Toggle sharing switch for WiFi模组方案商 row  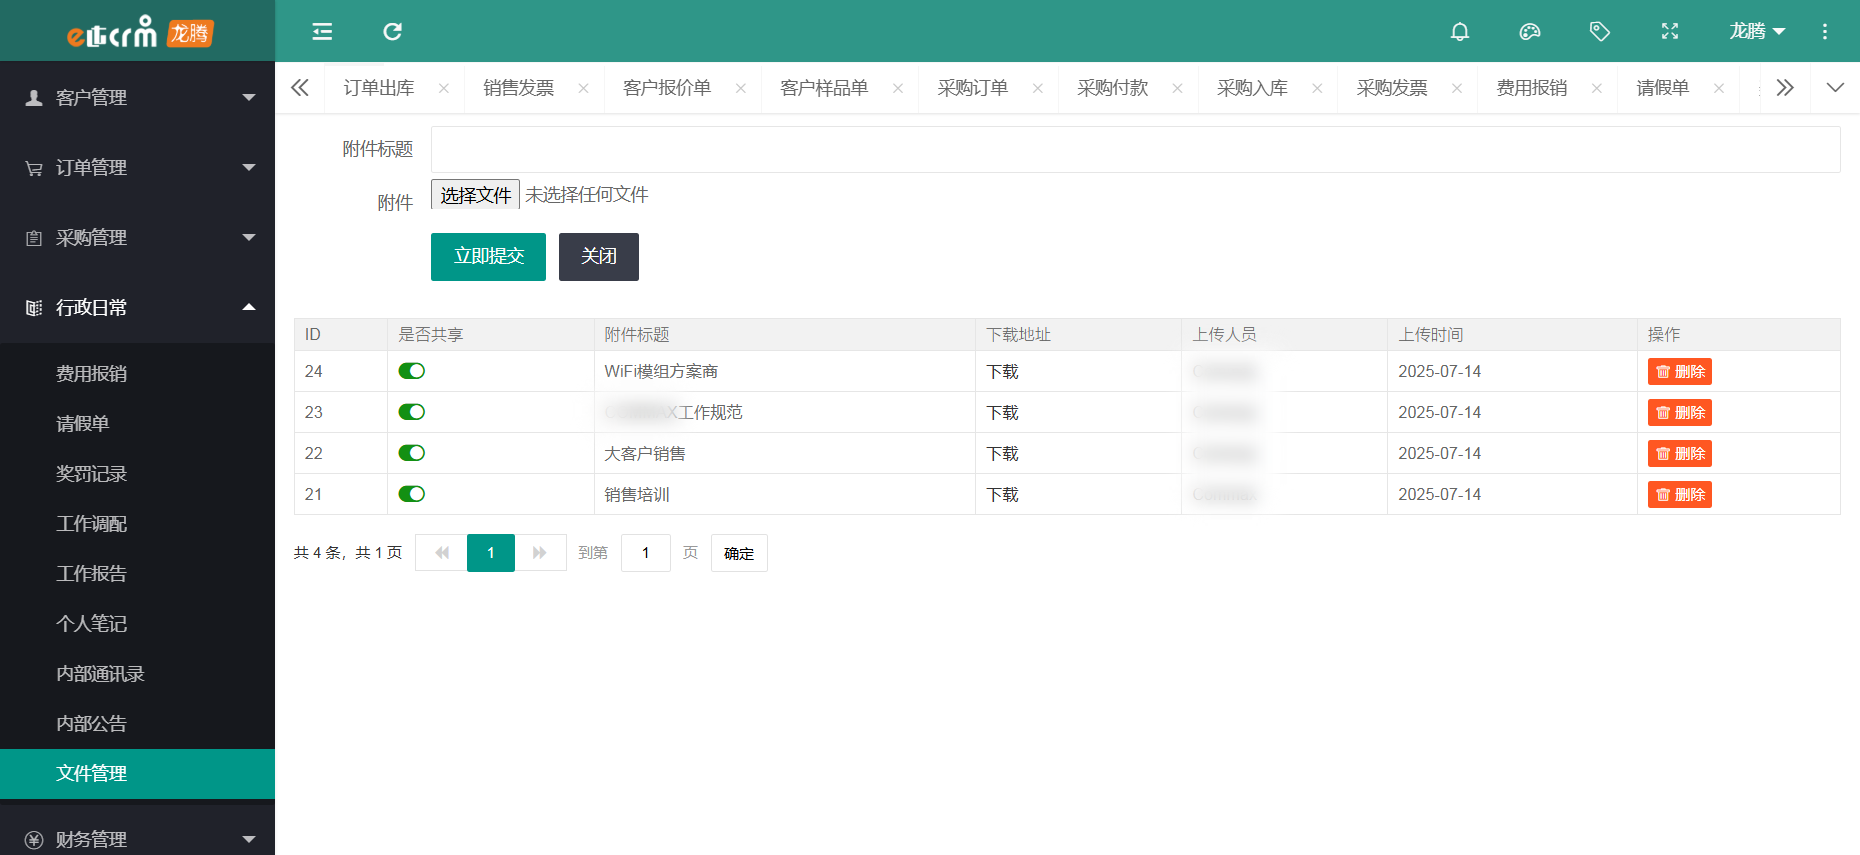pos(411,371)
